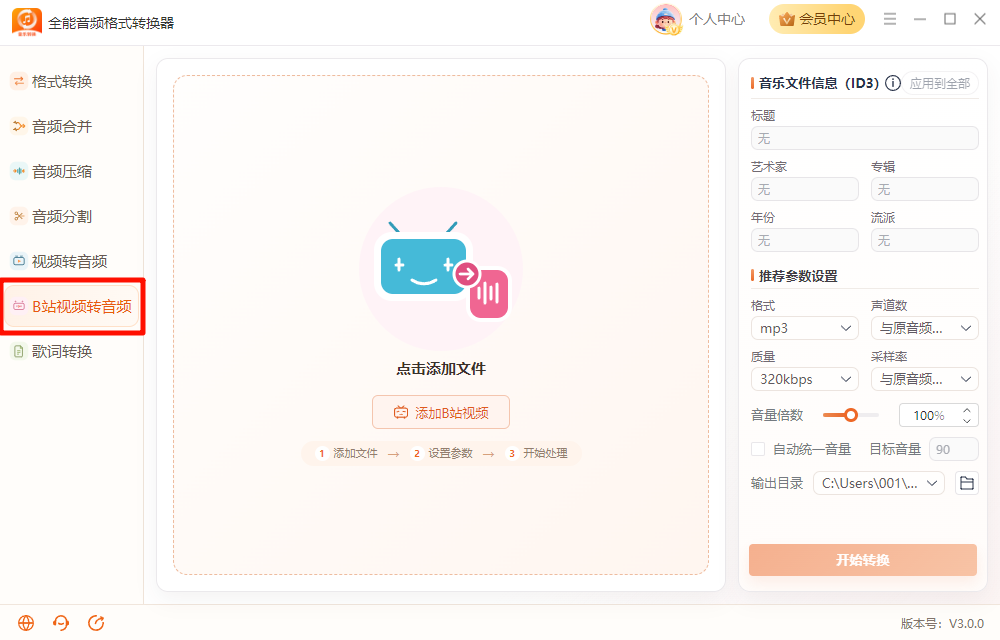Open the 采样率 dropdown

tap(925, 379)
